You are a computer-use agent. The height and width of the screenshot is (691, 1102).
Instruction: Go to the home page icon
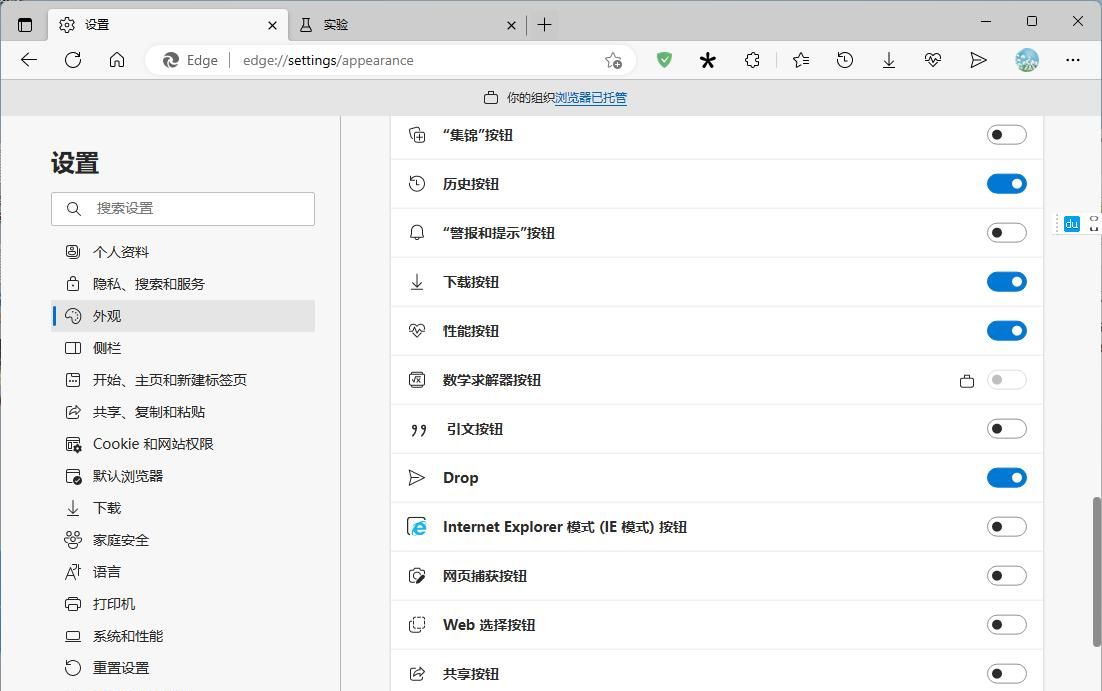click(x=117, y=60)
